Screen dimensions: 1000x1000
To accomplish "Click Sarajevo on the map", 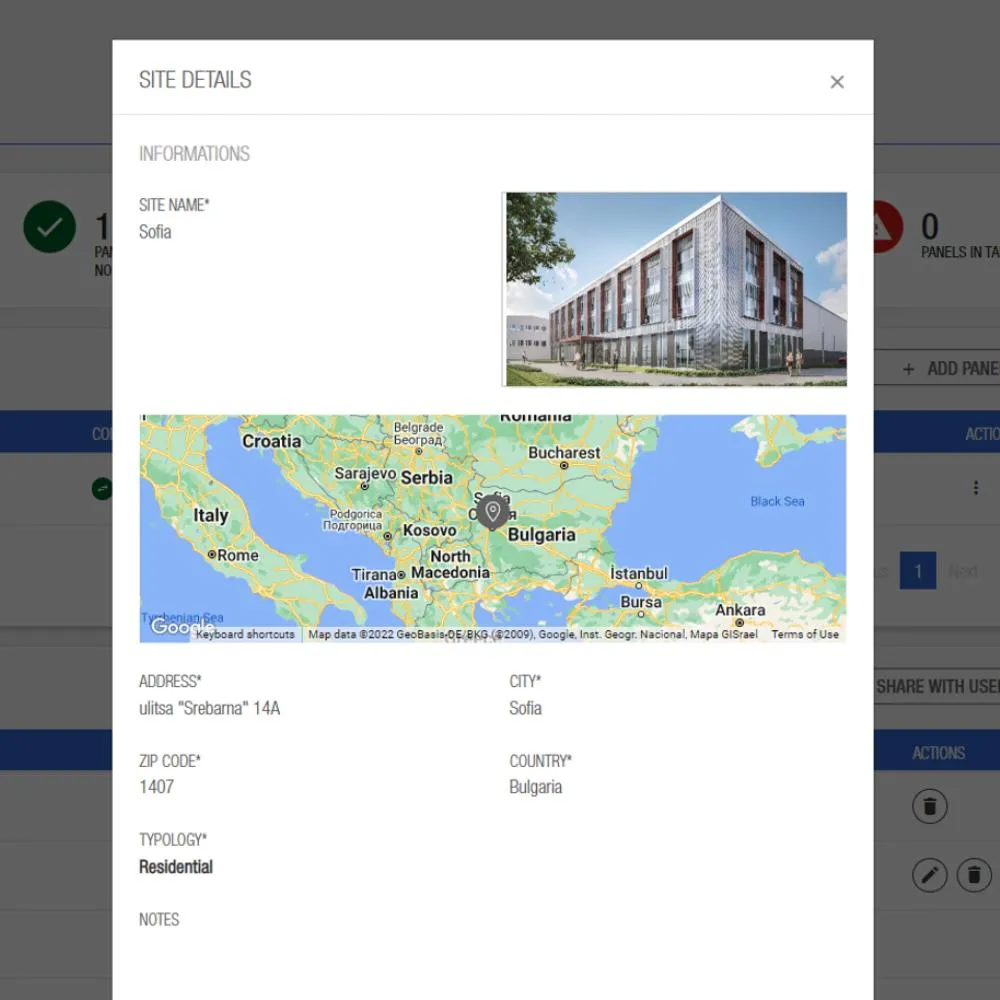I will (365, 473).
